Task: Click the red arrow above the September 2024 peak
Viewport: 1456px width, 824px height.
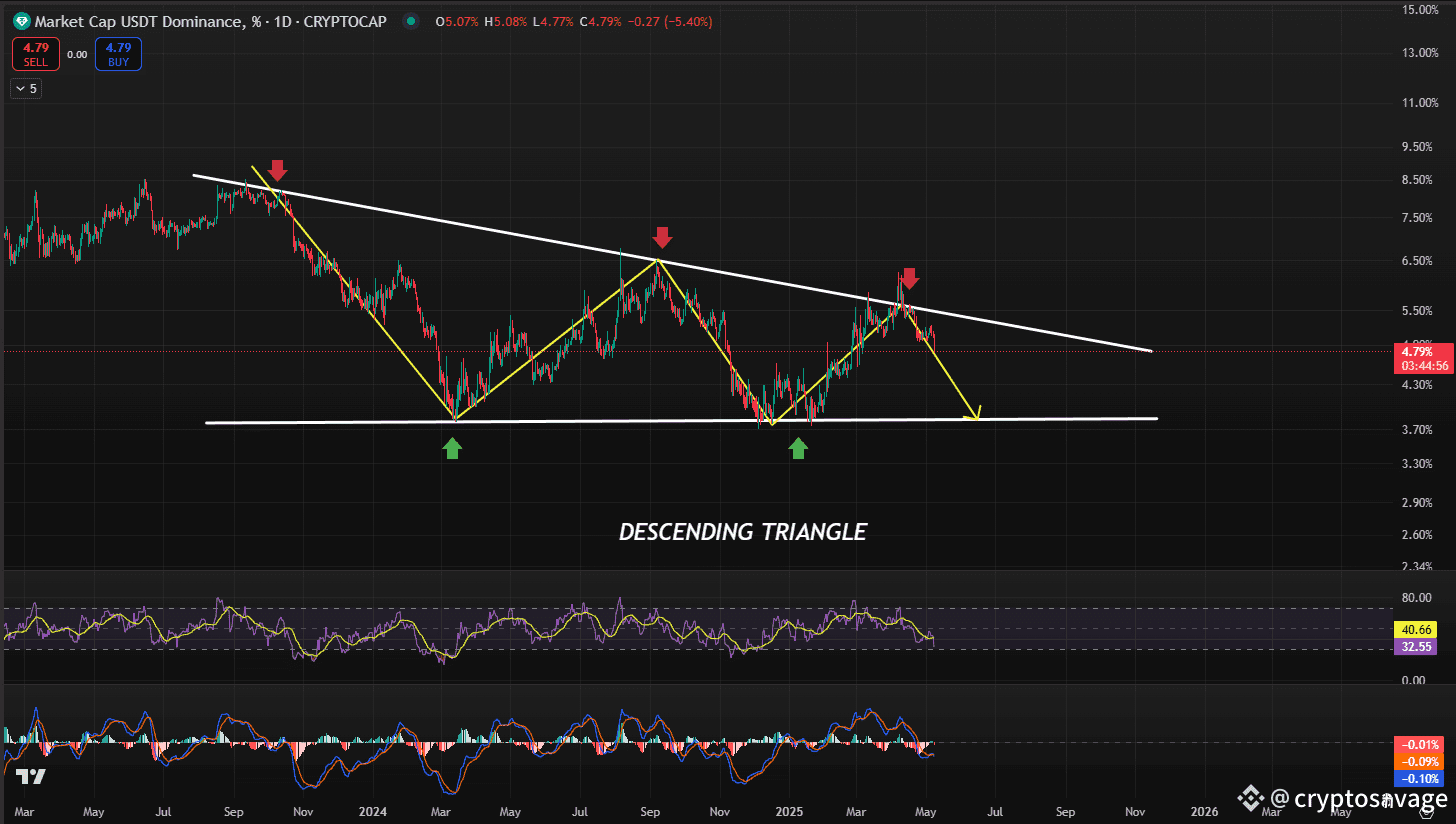Action: click(662, 237)
